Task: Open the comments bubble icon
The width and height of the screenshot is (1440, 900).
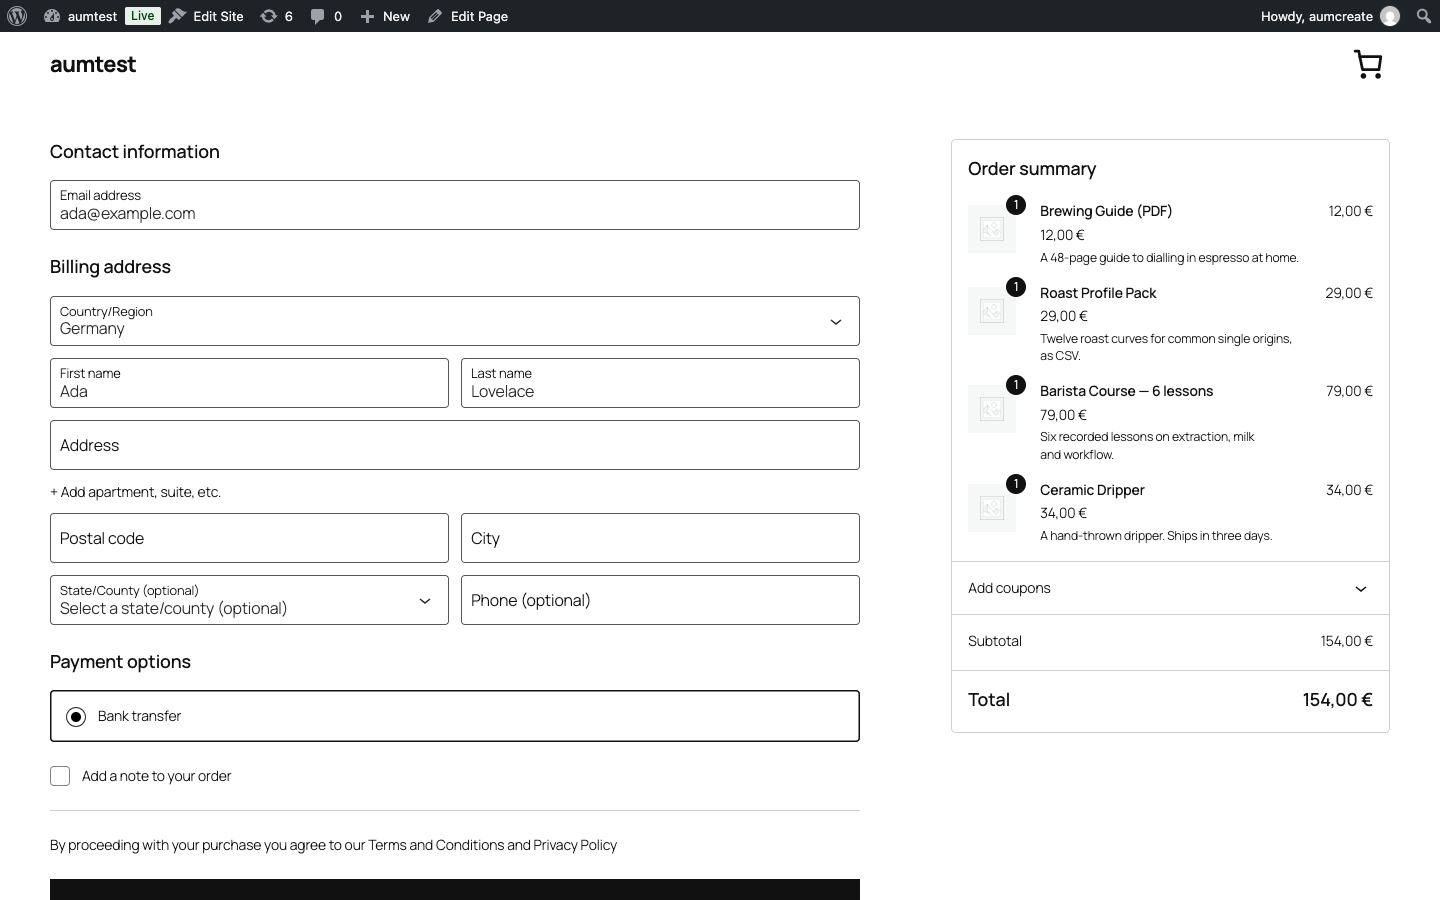Action: [x=326, y=16]
